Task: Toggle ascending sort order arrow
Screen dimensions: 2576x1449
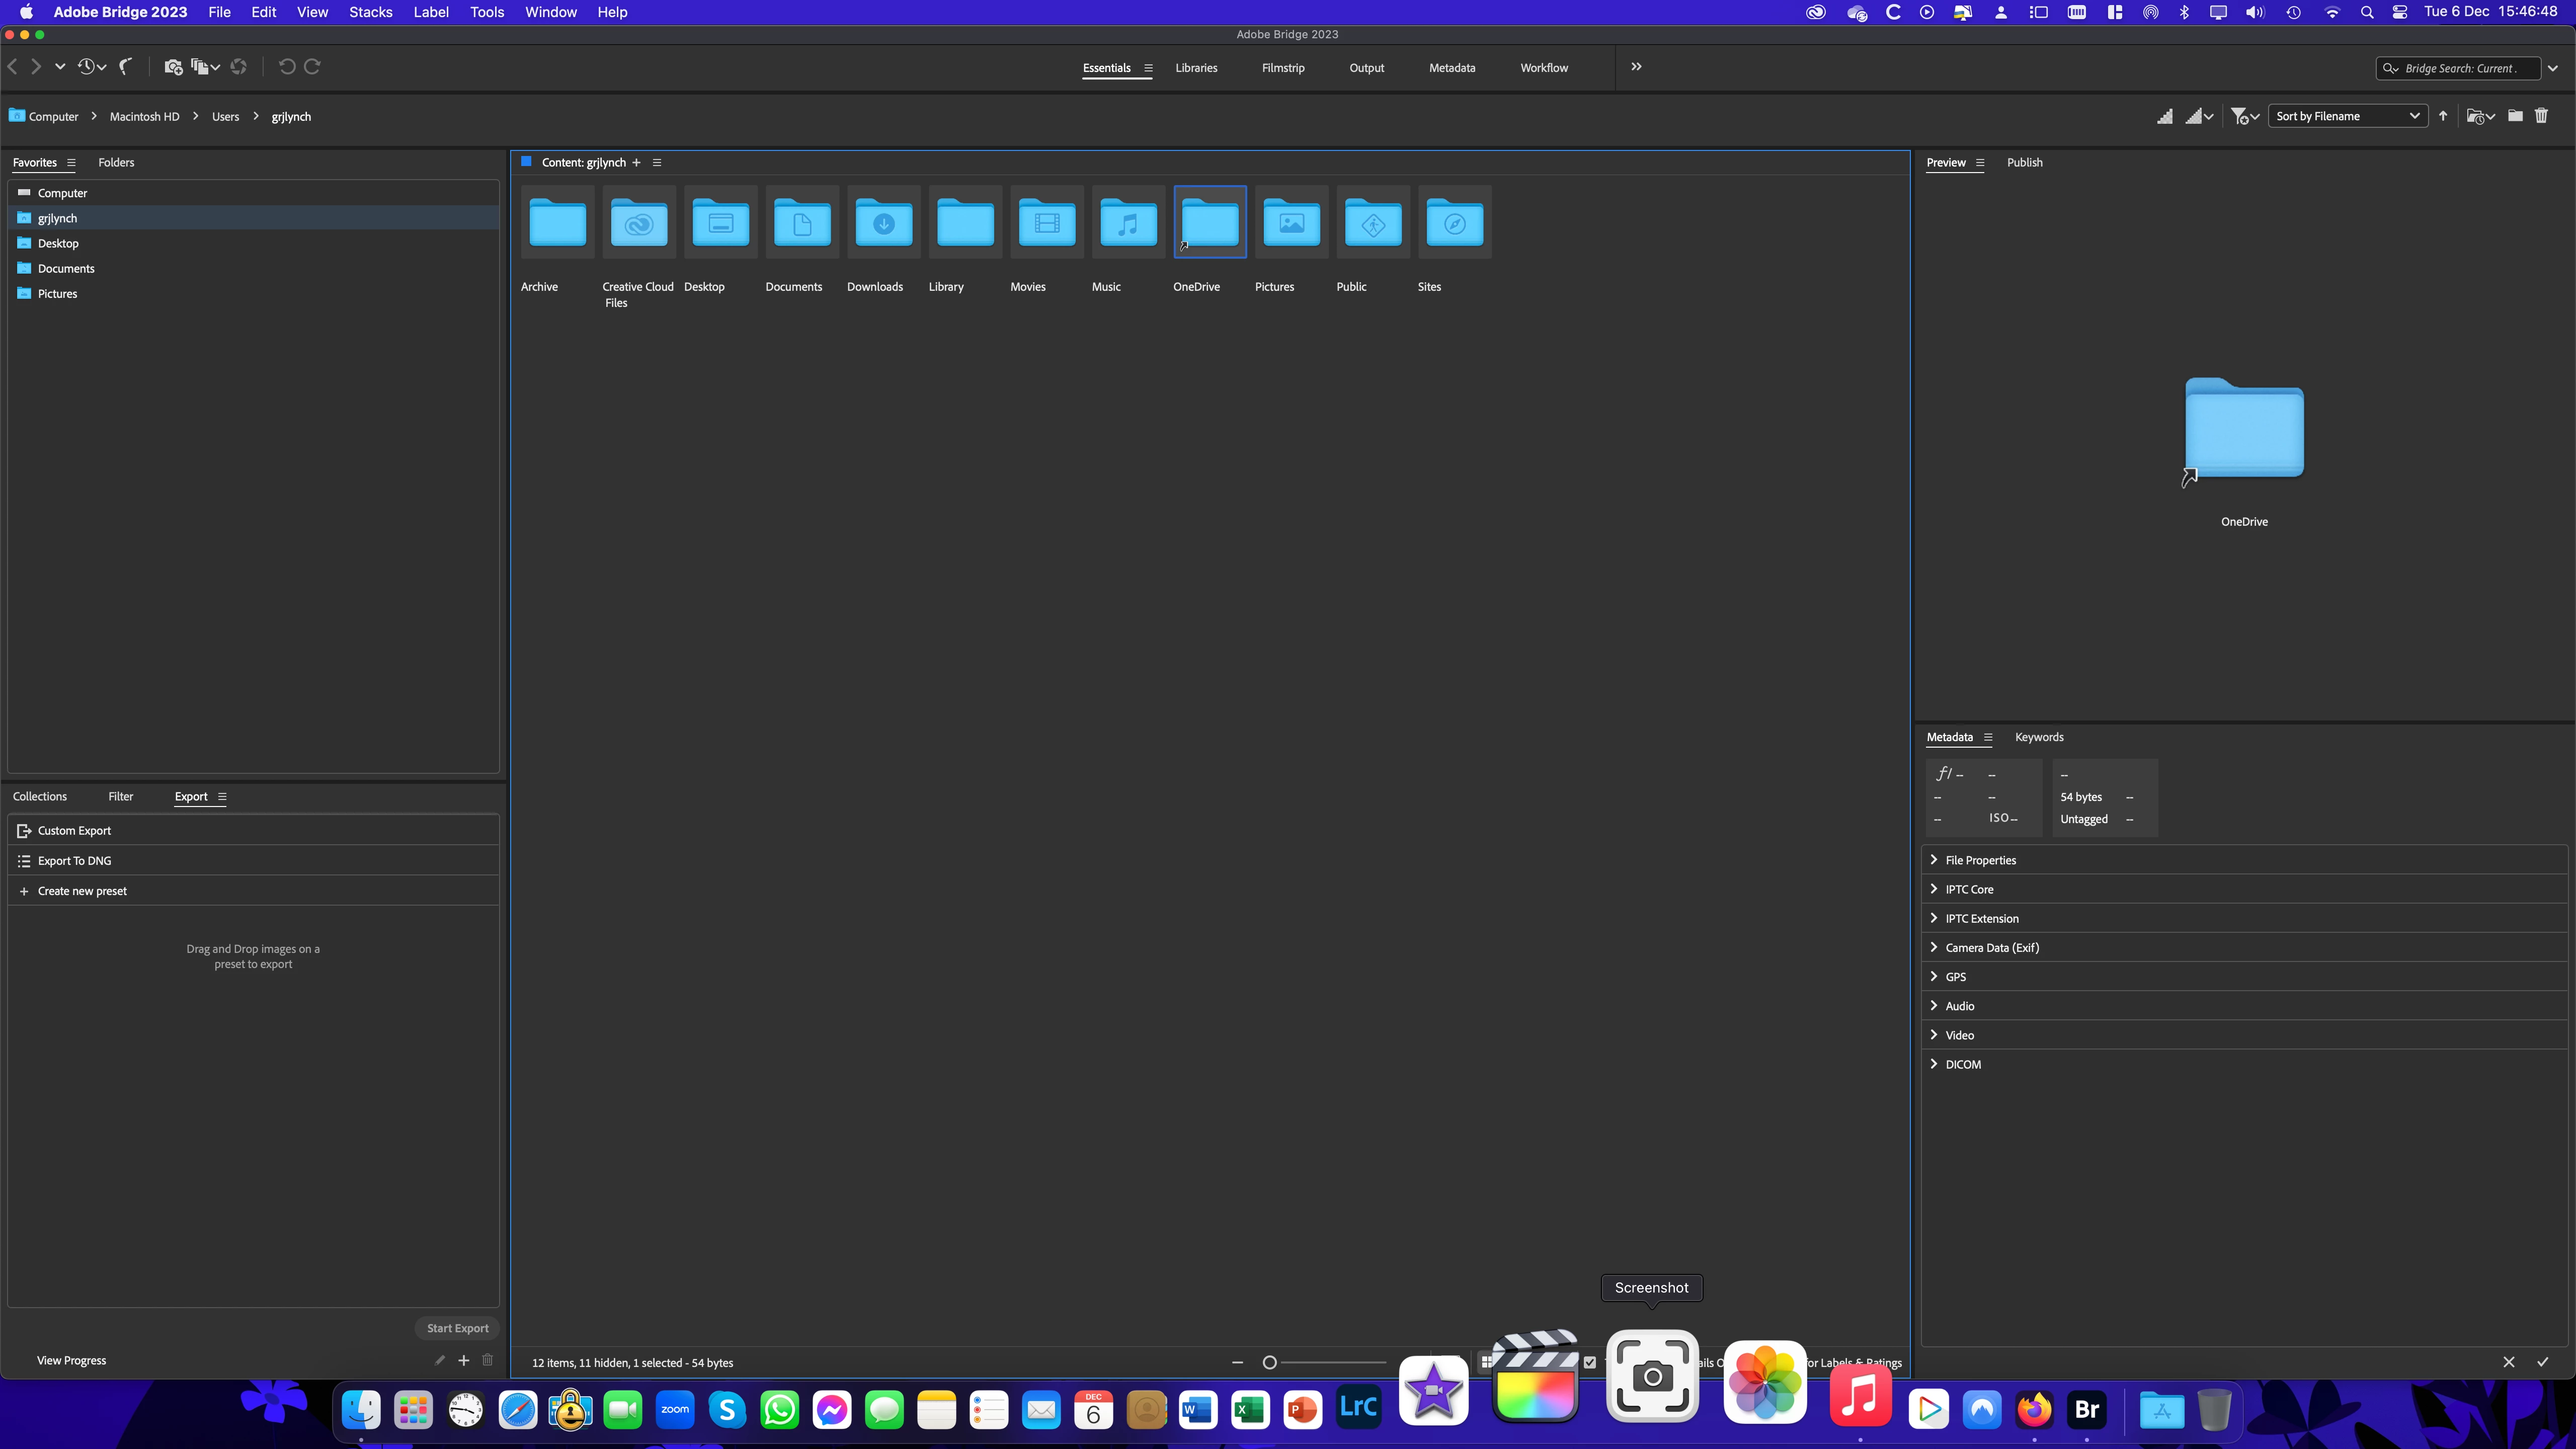Action: [x=2443, y=116]
